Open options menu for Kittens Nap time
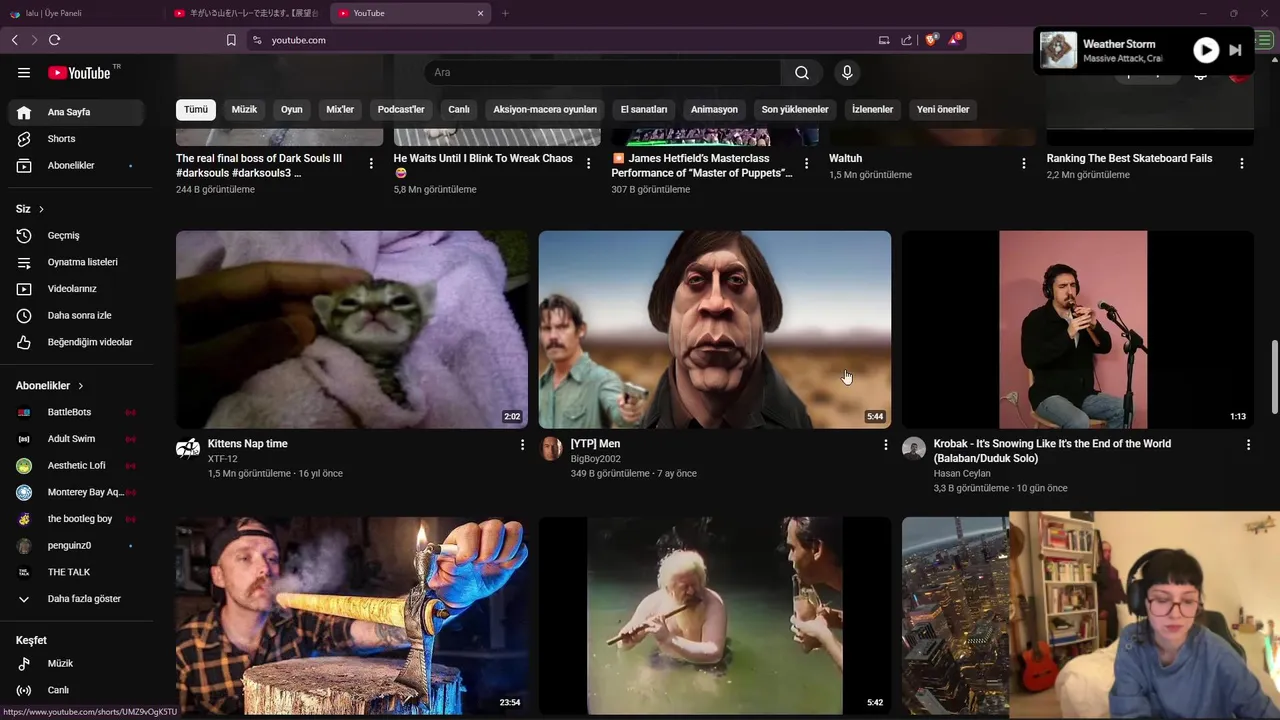Image resolution: width=1280 pixels, height=720 pixels. click(x=522, y=444)
